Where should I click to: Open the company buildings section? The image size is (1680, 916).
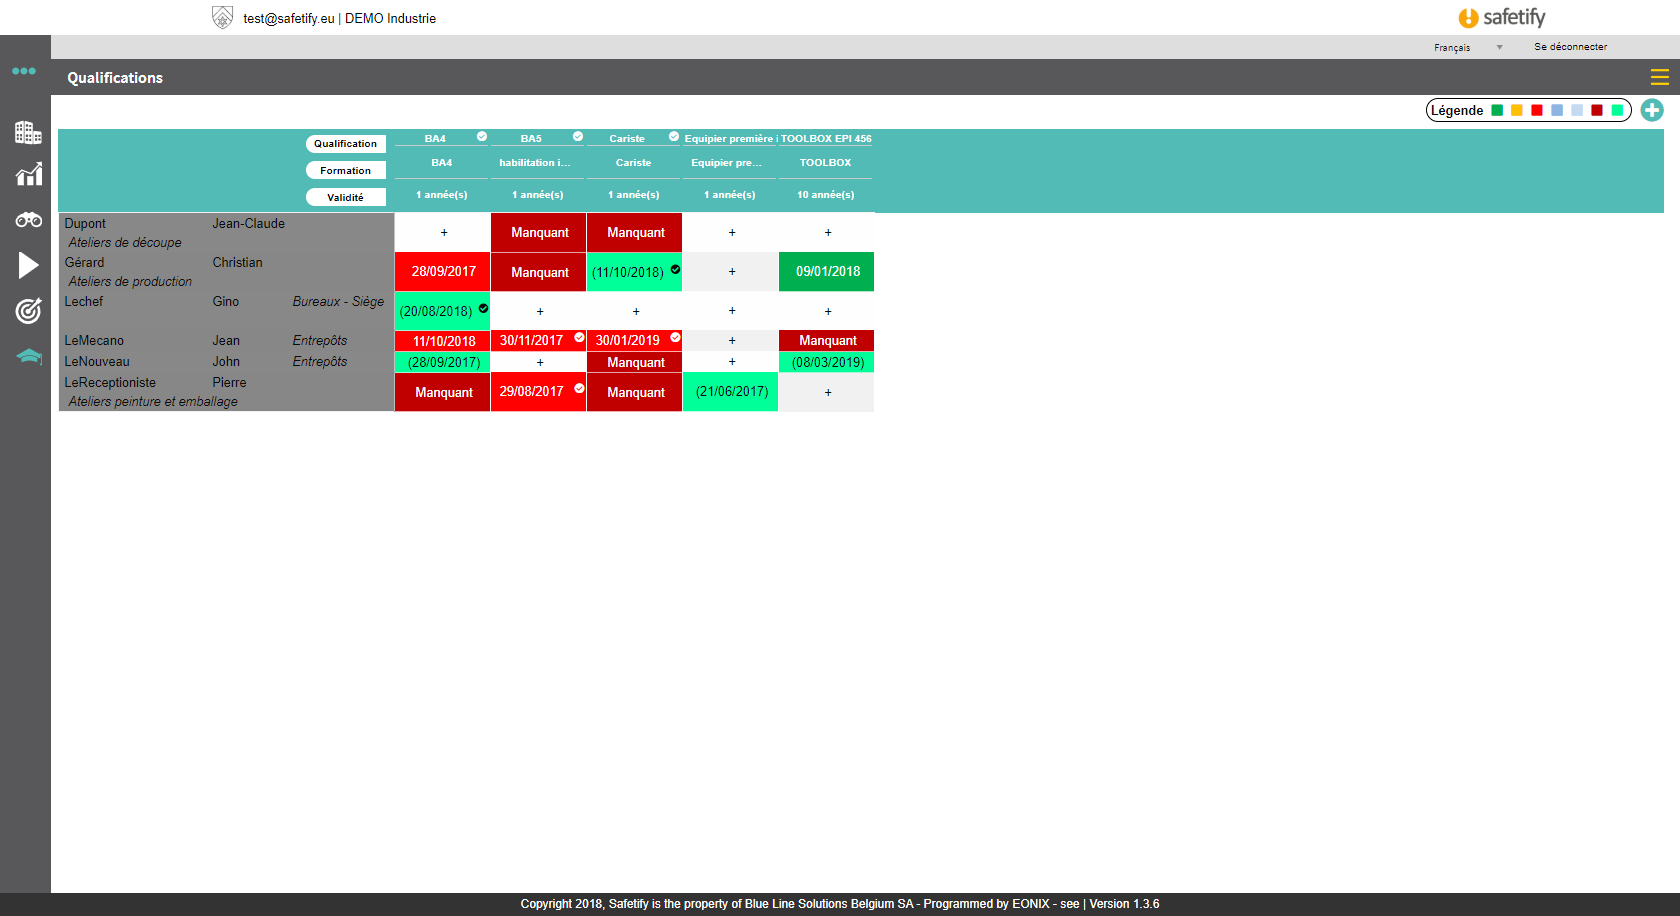(x=28, y=132)
